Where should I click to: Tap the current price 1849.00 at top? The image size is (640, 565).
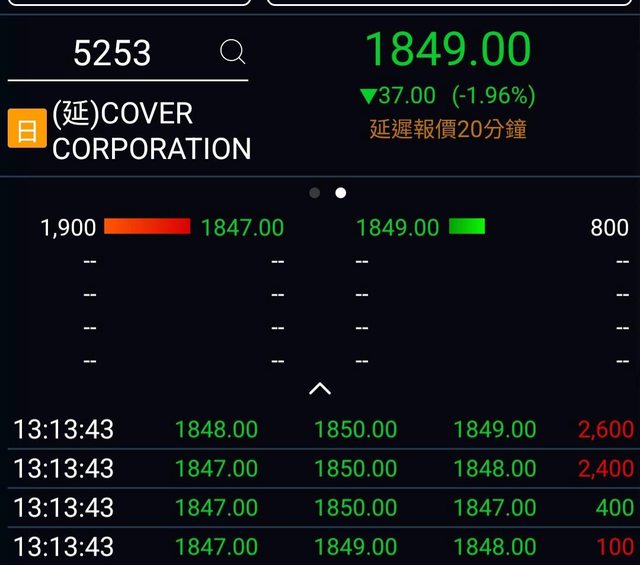[x=447, y=50]
